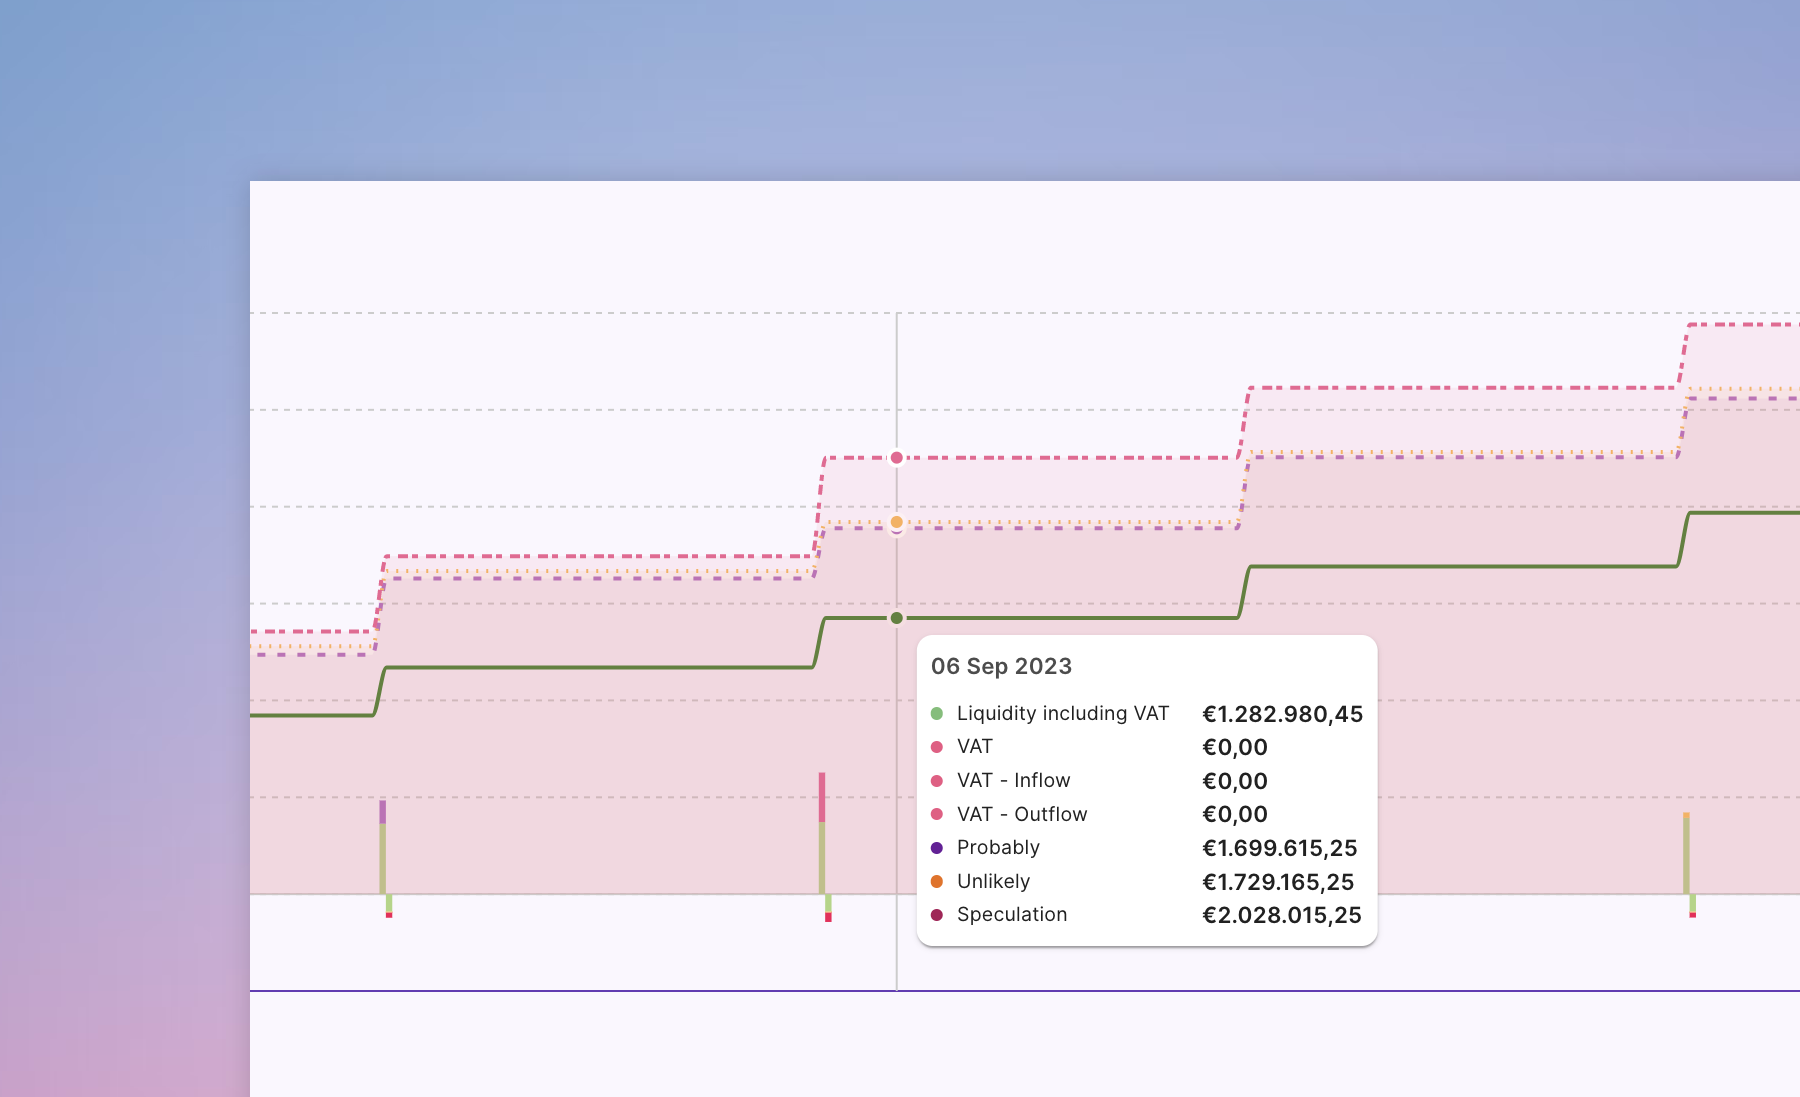The height and width of the screenshot is (1097, 1800).
Task: Click the pink dot beside VAT - Outflow
Action: click(937, 815)
